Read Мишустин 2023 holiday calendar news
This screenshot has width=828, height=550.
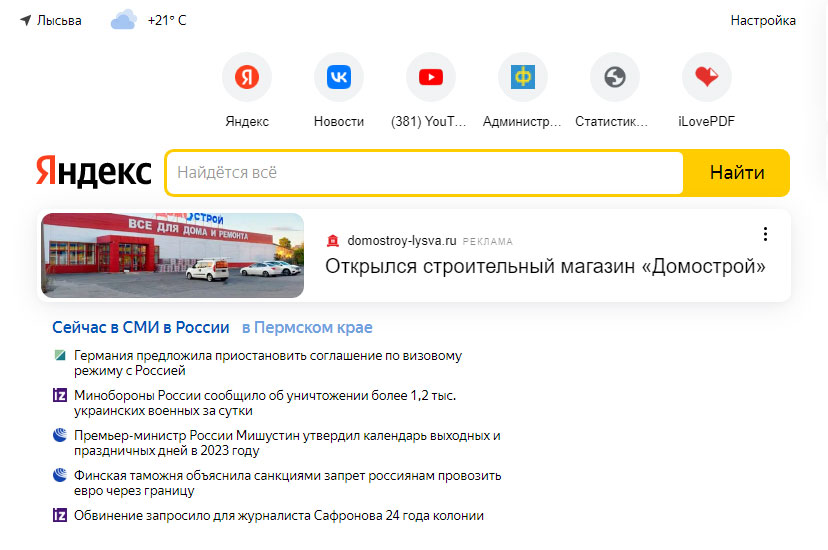pyautogui.click(x=287, y=443)
